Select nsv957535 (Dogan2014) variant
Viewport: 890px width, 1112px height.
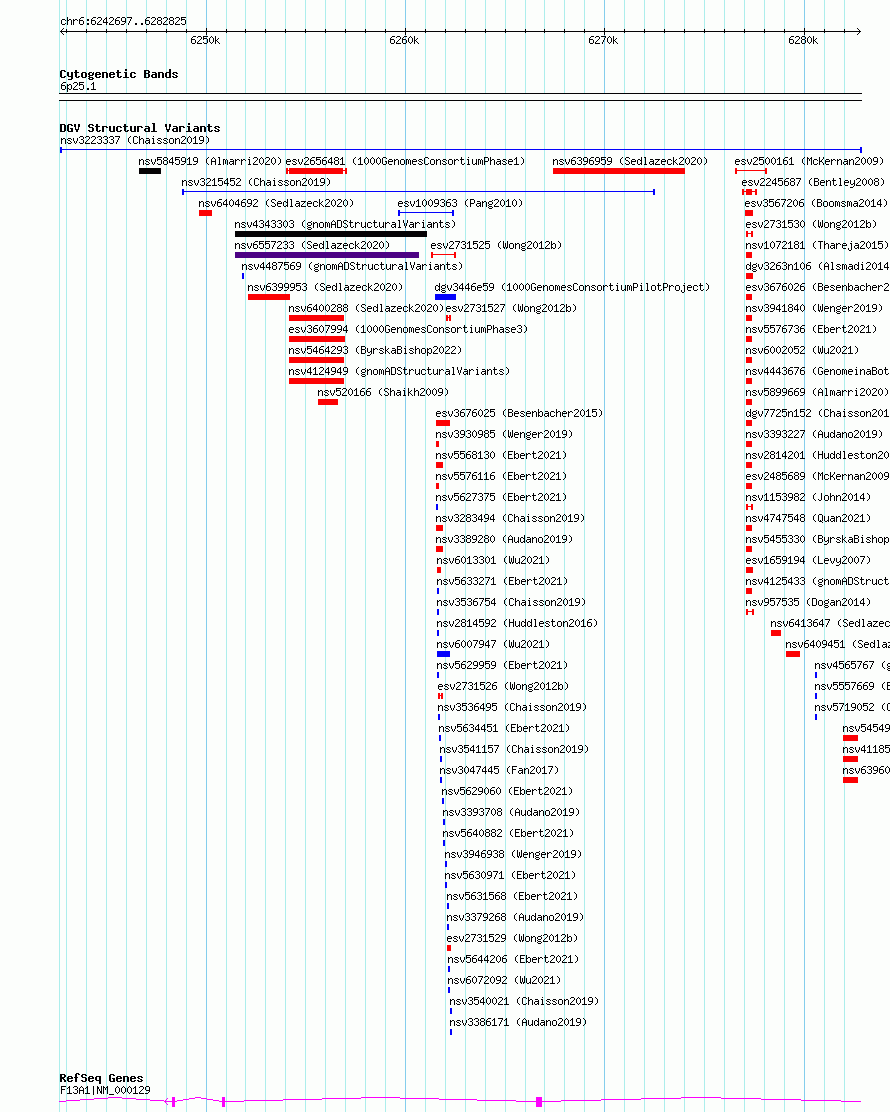tap(808, 602)
